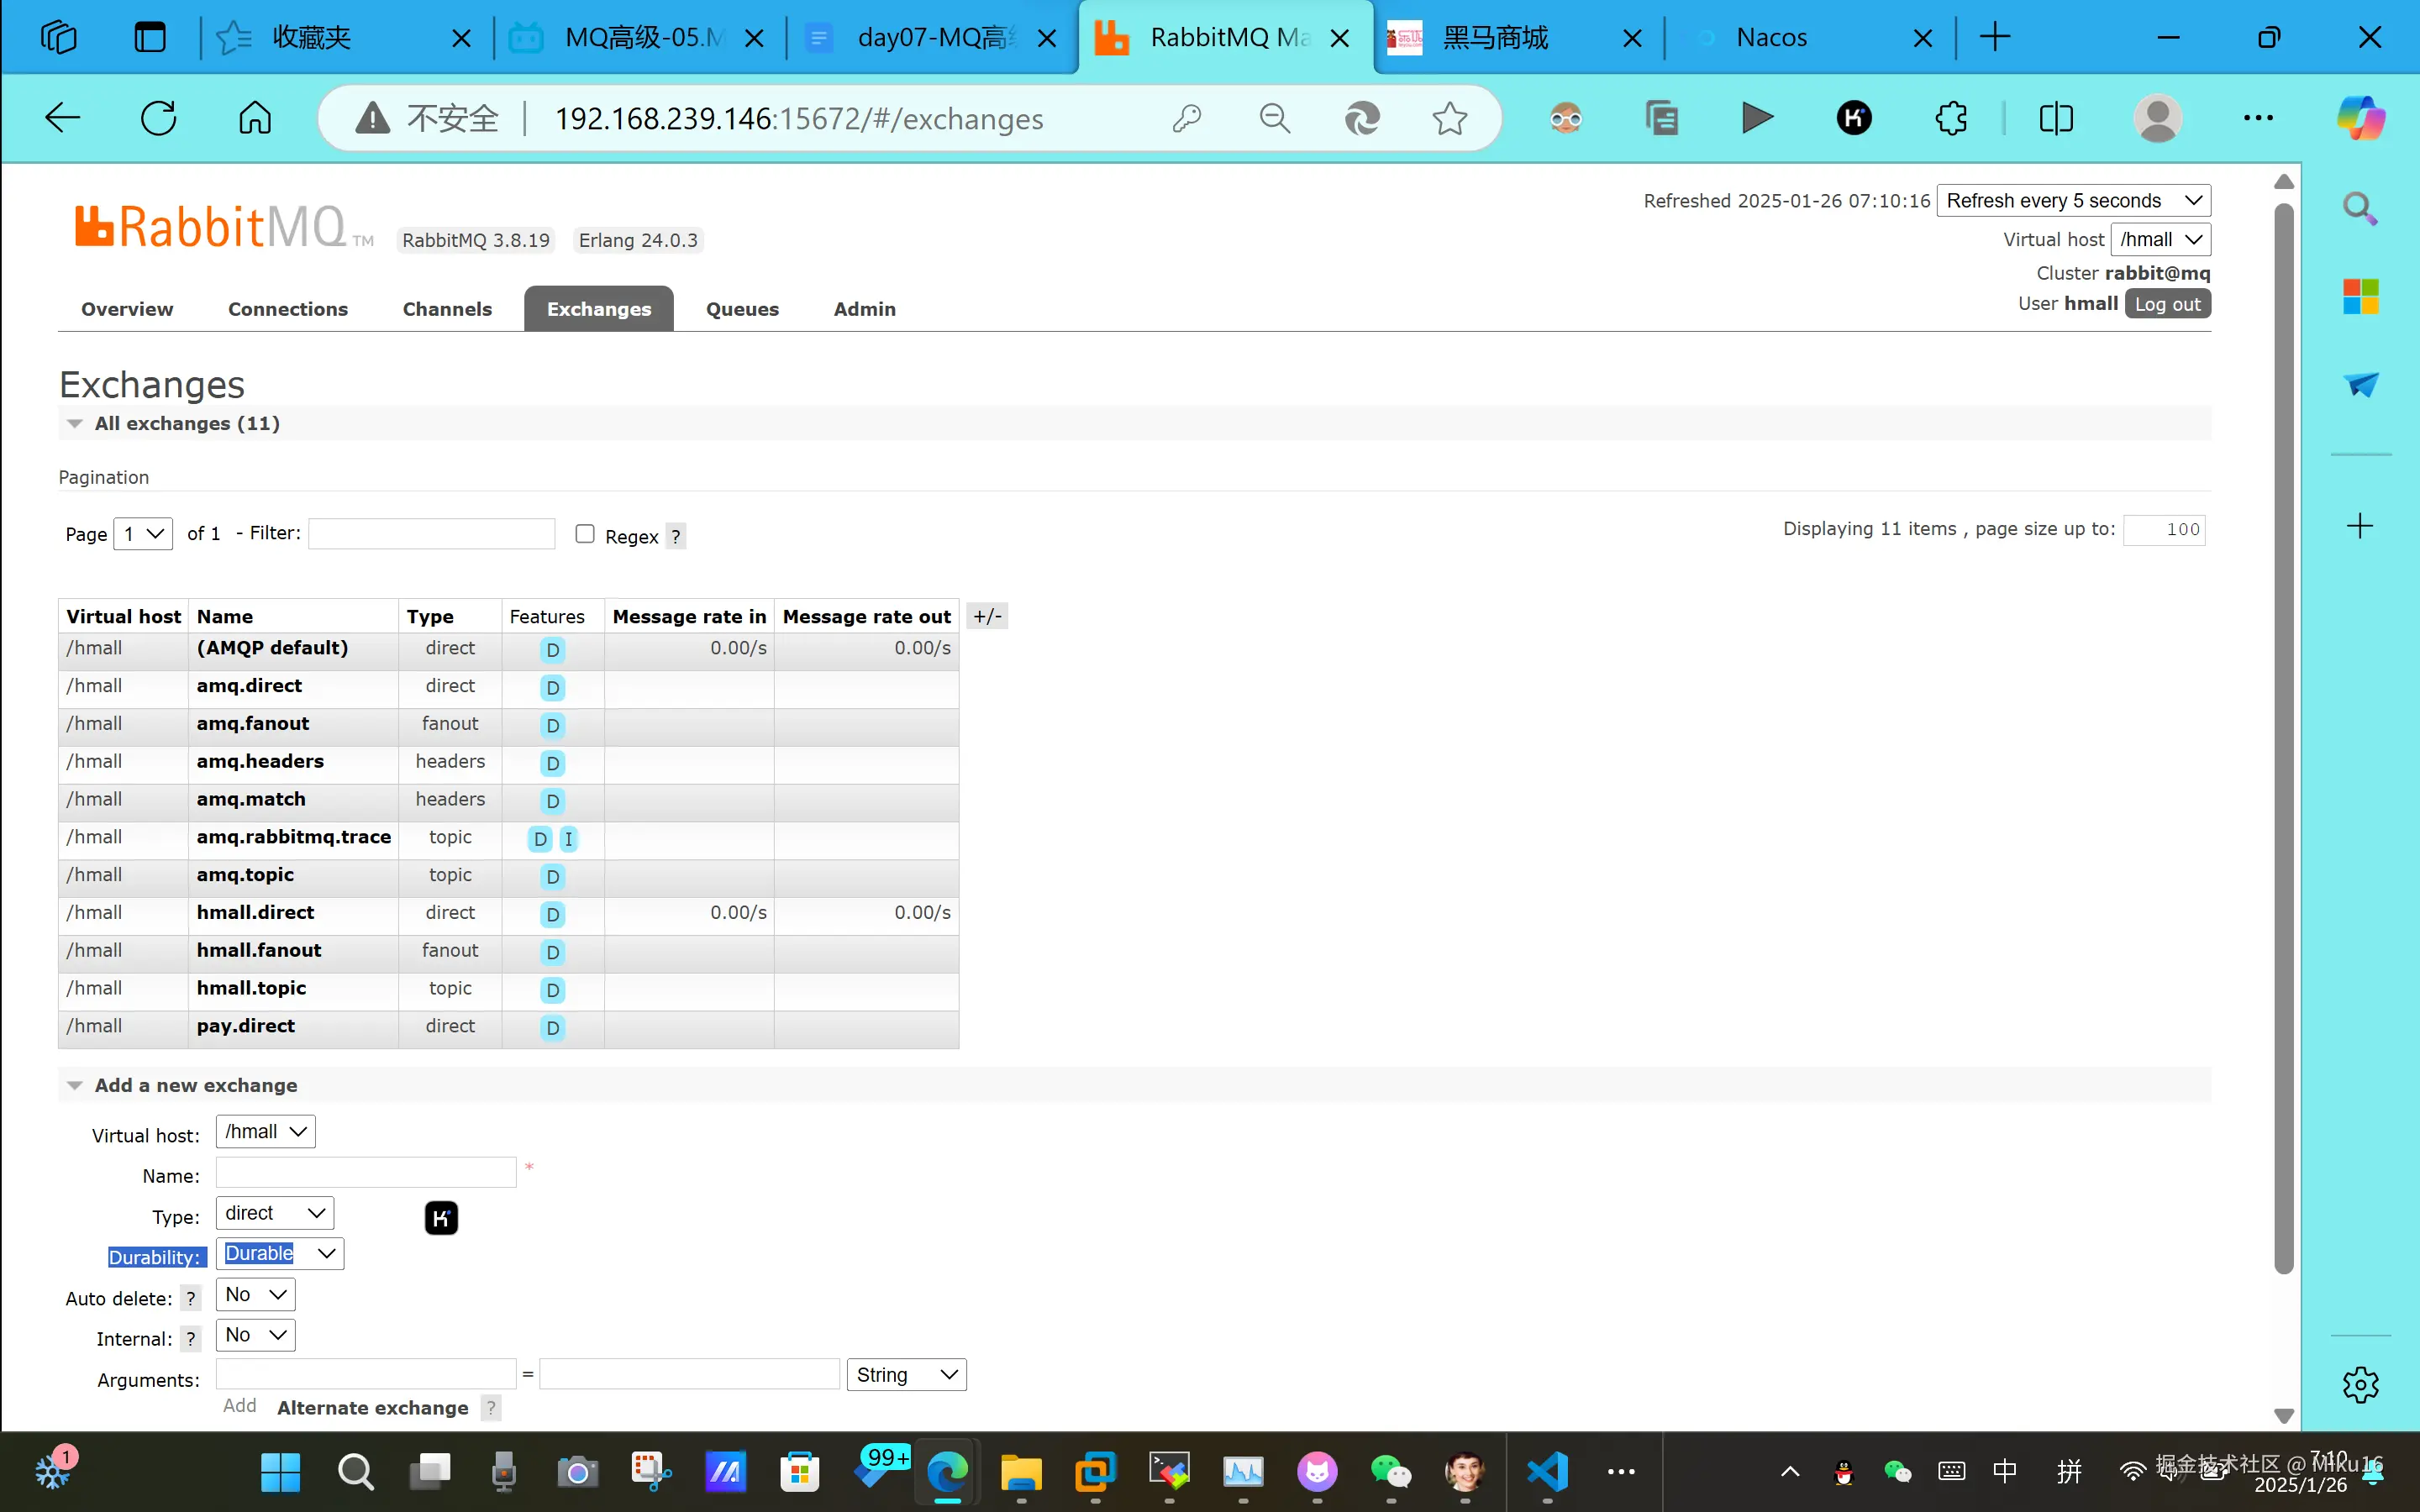Click the home page icon
Screen dimensions: 2420x1512
click(x=254, y=118)
